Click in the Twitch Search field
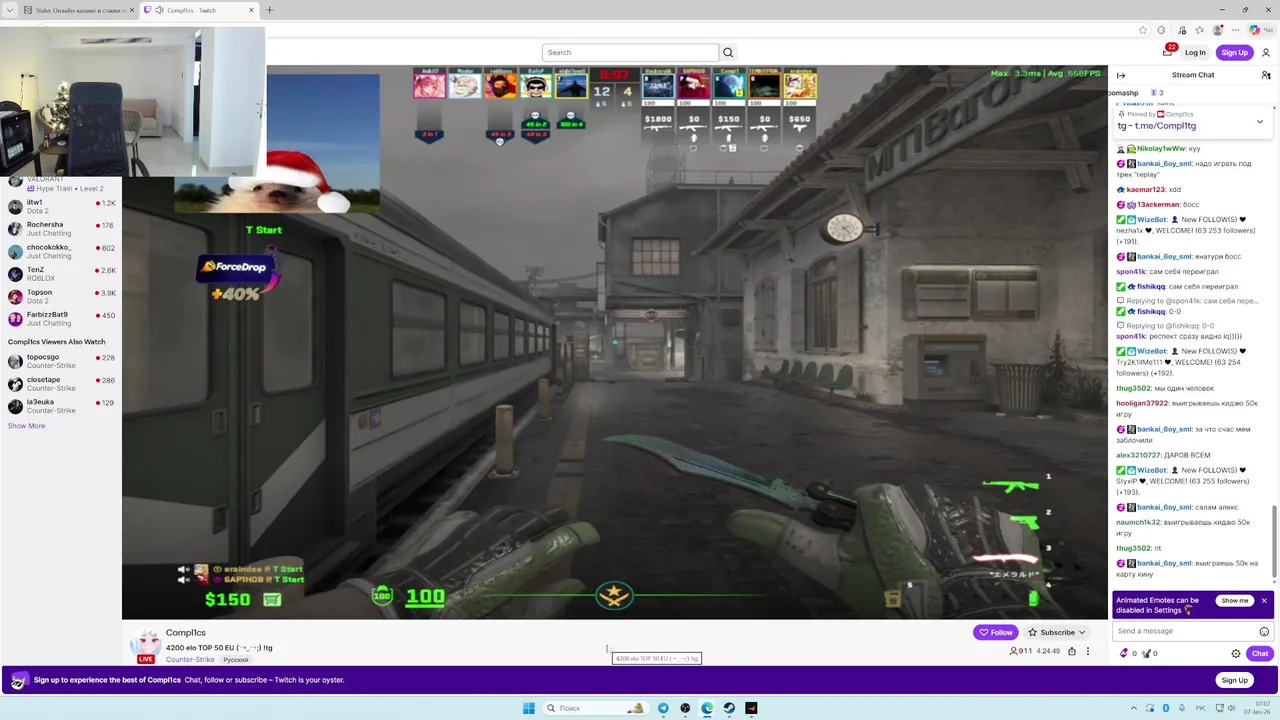The width and height of the screenshot is (1280, 720). [x=630, y=52]
